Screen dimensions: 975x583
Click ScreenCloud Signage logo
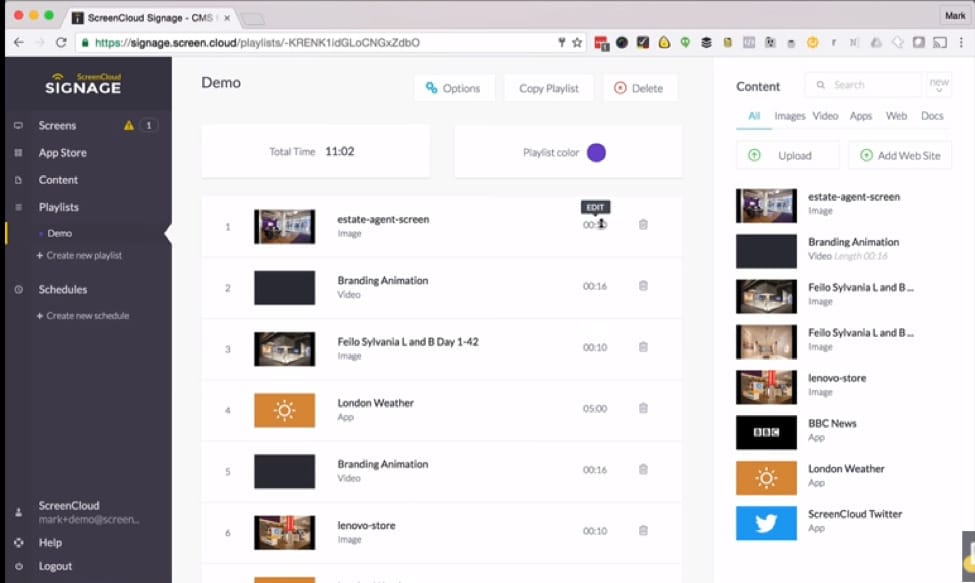click(x=83, y=84)
